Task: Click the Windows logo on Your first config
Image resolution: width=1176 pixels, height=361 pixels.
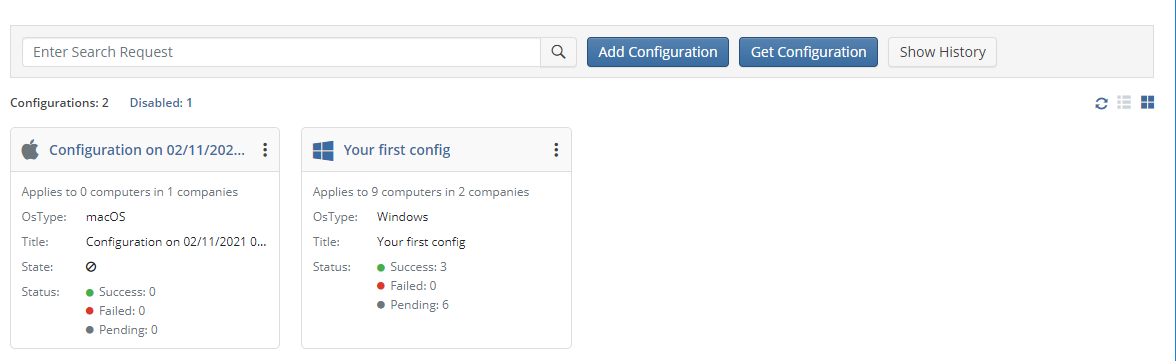Action: [x=322, y=150]
